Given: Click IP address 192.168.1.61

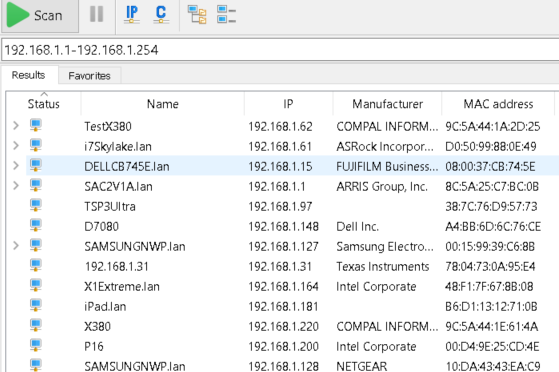Looking at the screenshot, I should pyautogui.click(x=280, y=147).
